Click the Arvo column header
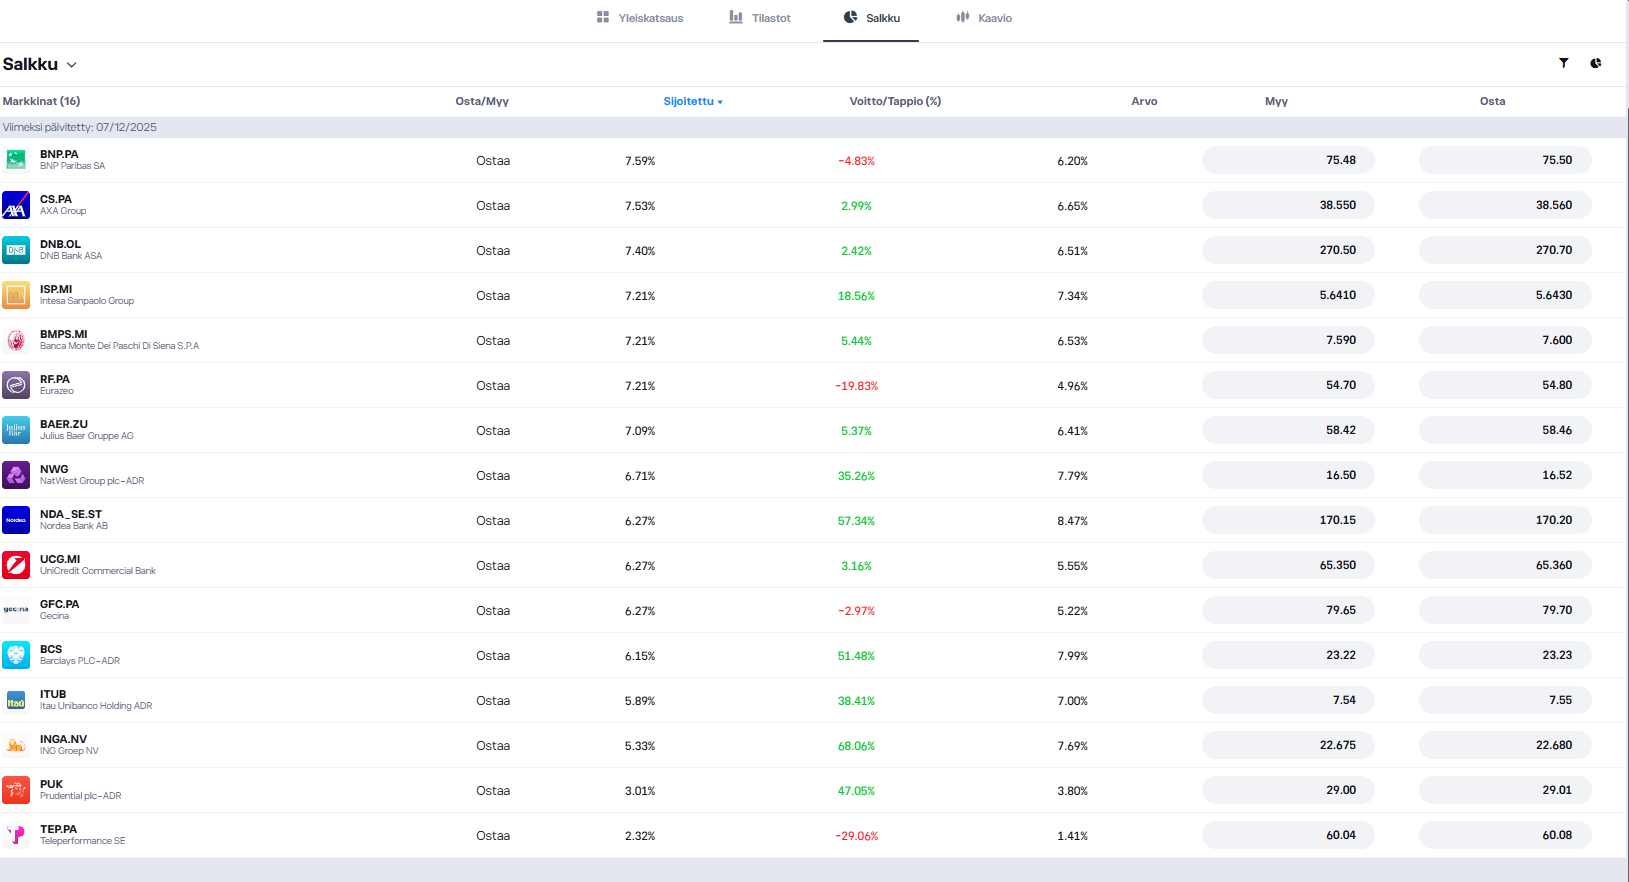Viewport: 1629px width, 882px height. (1144, 101)
